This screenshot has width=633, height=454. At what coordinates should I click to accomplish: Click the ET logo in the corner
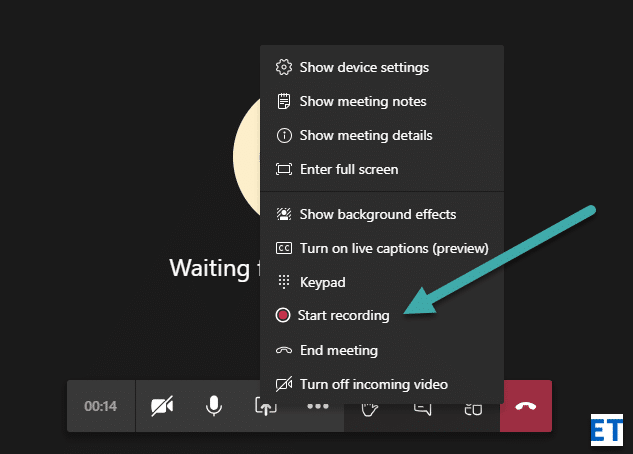607,431
